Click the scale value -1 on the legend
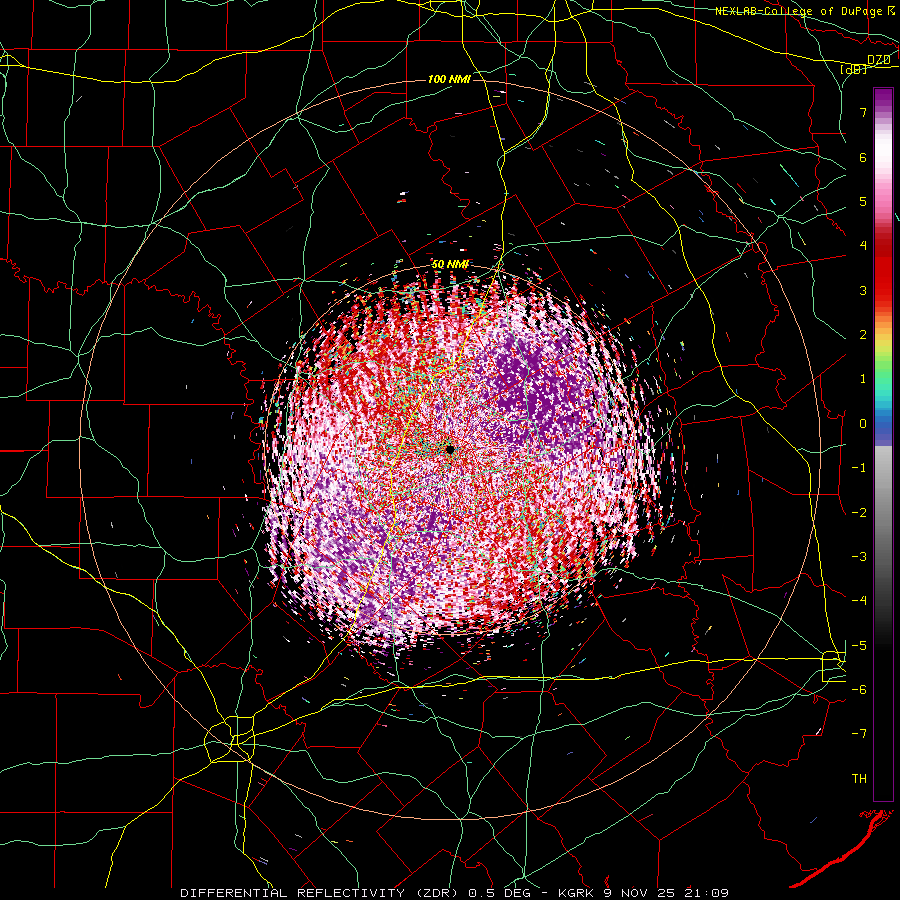 point(859,468)
